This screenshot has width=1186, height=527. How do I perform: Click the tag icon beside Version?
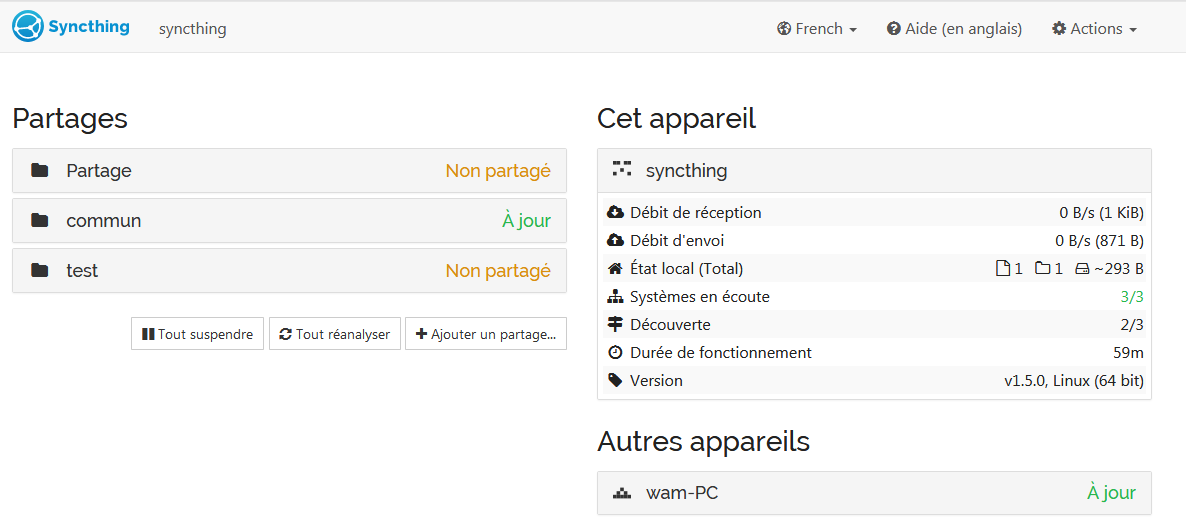(616, 381)
